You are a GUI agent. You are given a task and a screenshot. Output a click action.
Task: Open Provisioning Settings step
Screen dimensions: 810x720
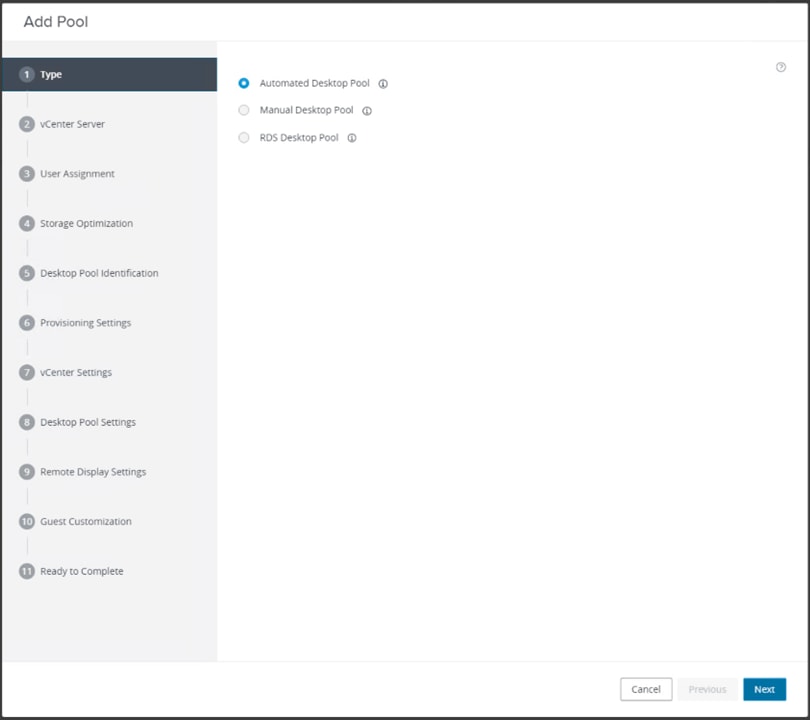(85, 323)
